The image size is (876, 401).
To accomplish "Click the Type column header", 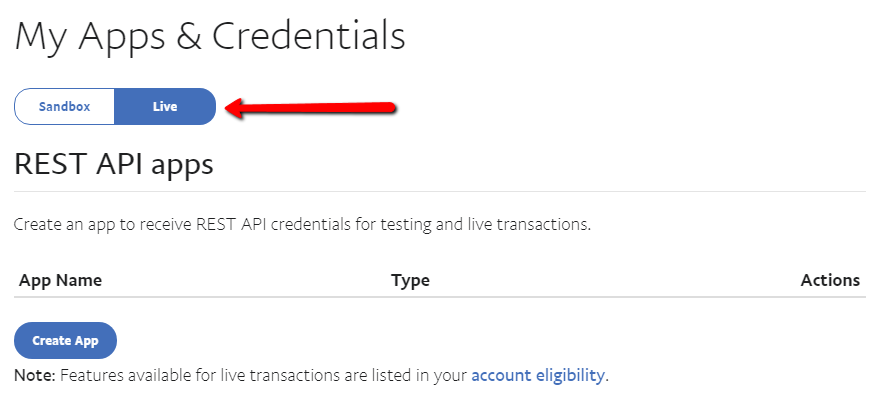I will click(x=410, y=280).
